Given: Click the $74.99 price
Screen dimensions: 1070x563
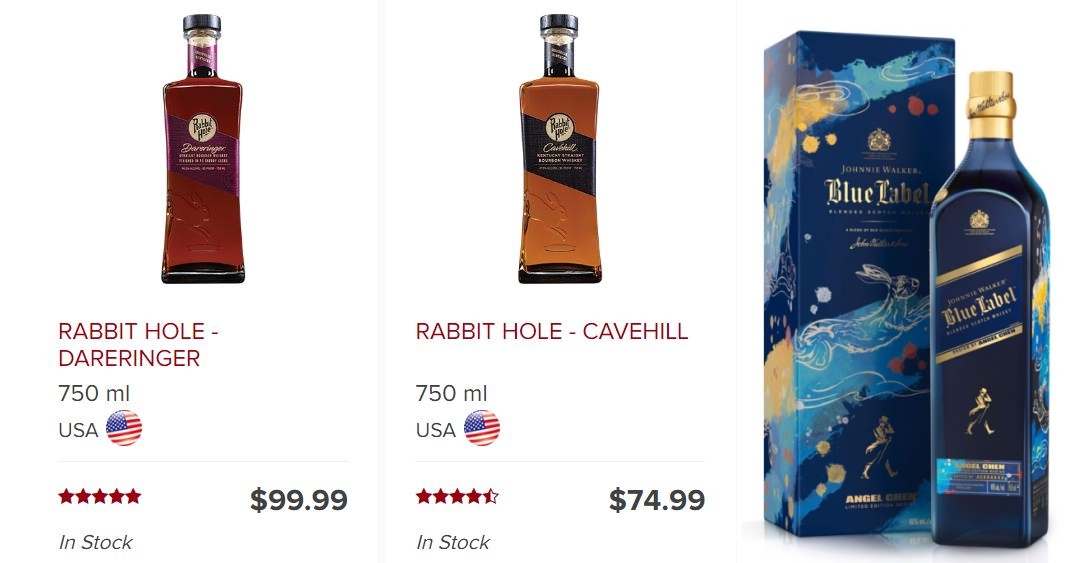Looking at the screenshot, I should click(x=656, y=500).
